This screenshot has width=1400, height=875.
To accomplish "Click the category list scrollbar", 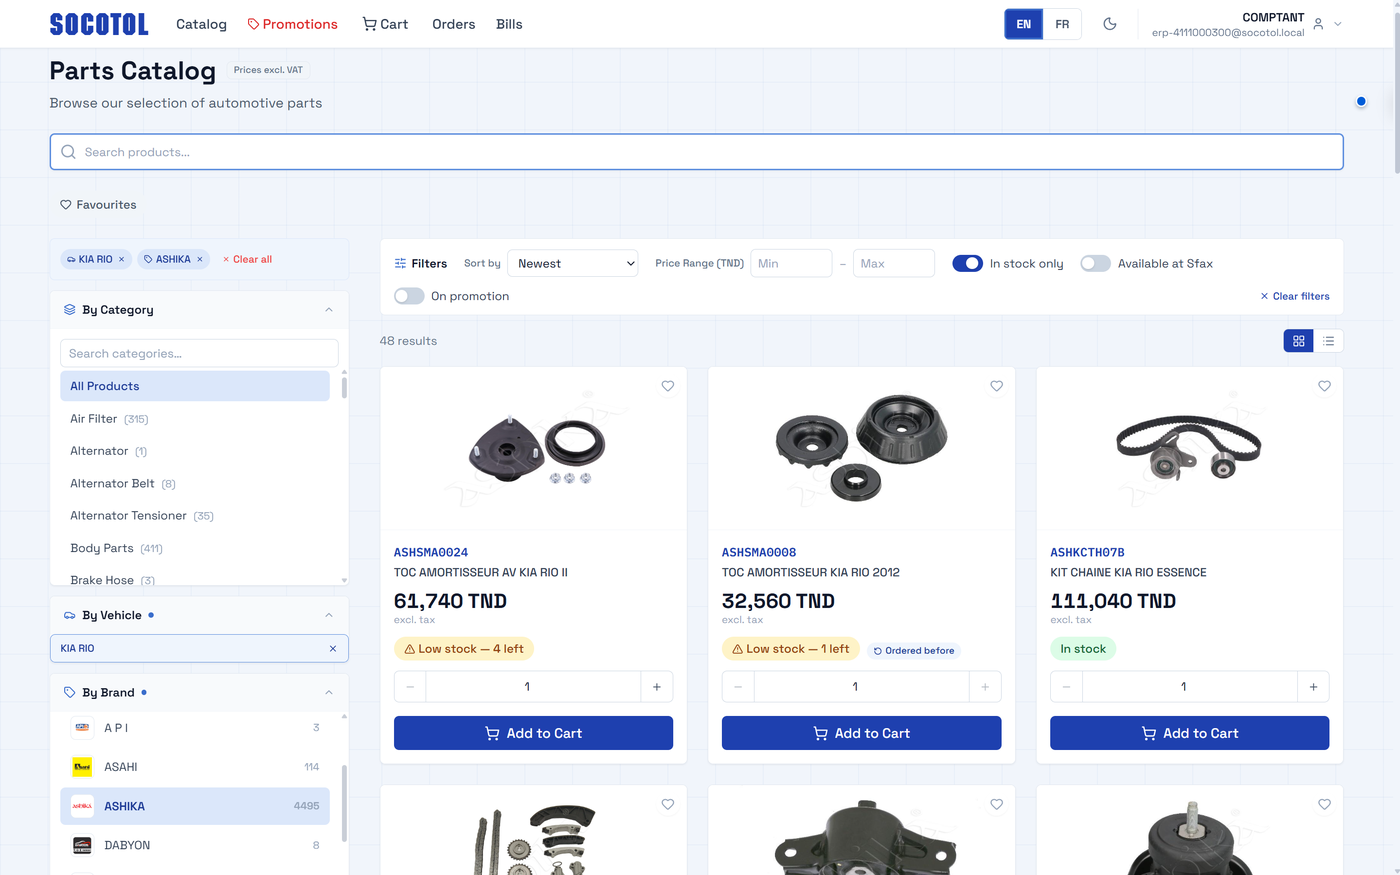I will click(x=344, y=386).
